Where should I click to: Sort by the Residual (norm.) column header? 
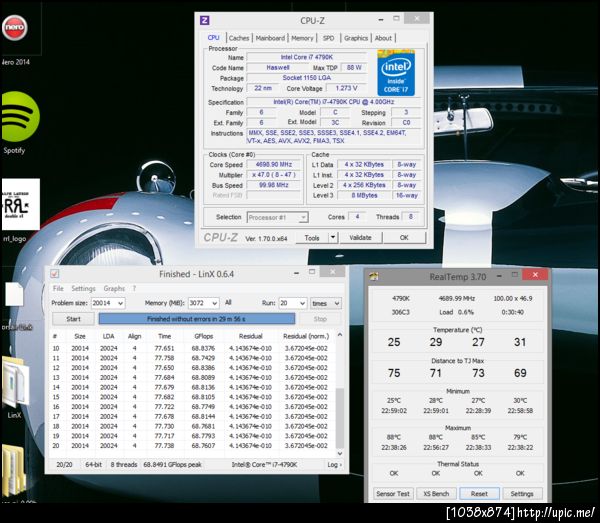(306, 336)
